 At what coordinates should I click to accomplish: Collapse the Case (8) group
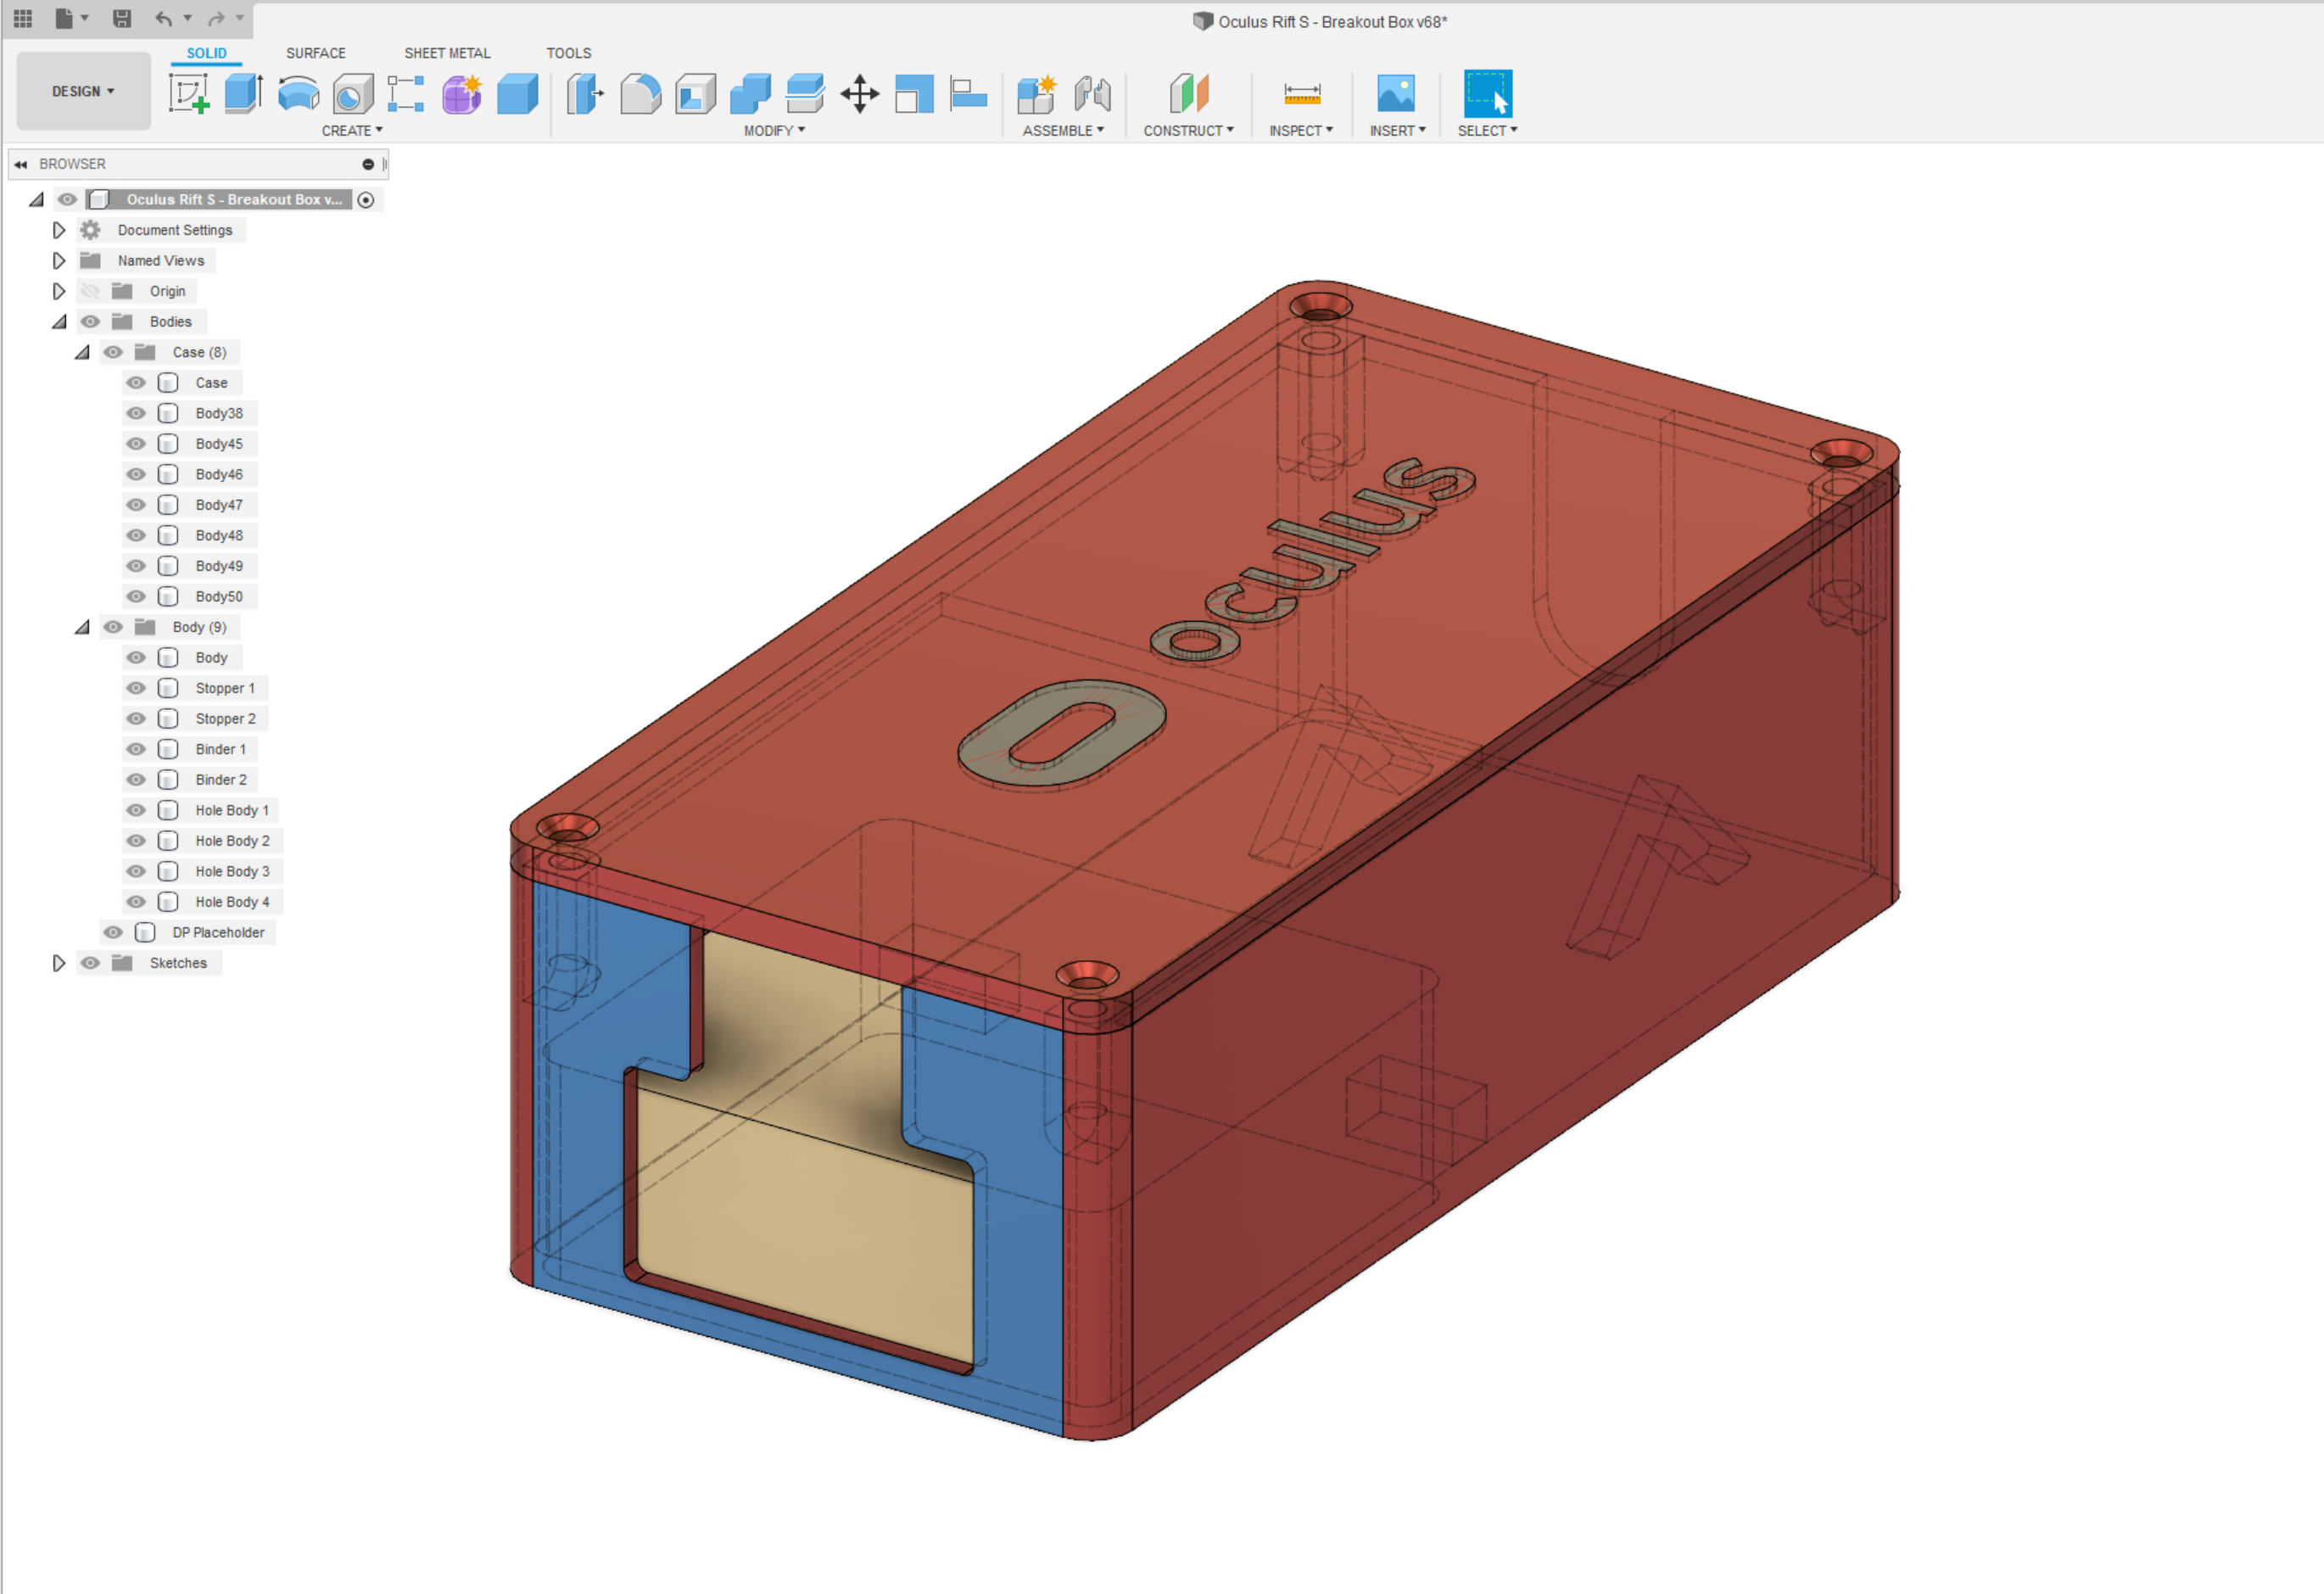coord(83,352)
